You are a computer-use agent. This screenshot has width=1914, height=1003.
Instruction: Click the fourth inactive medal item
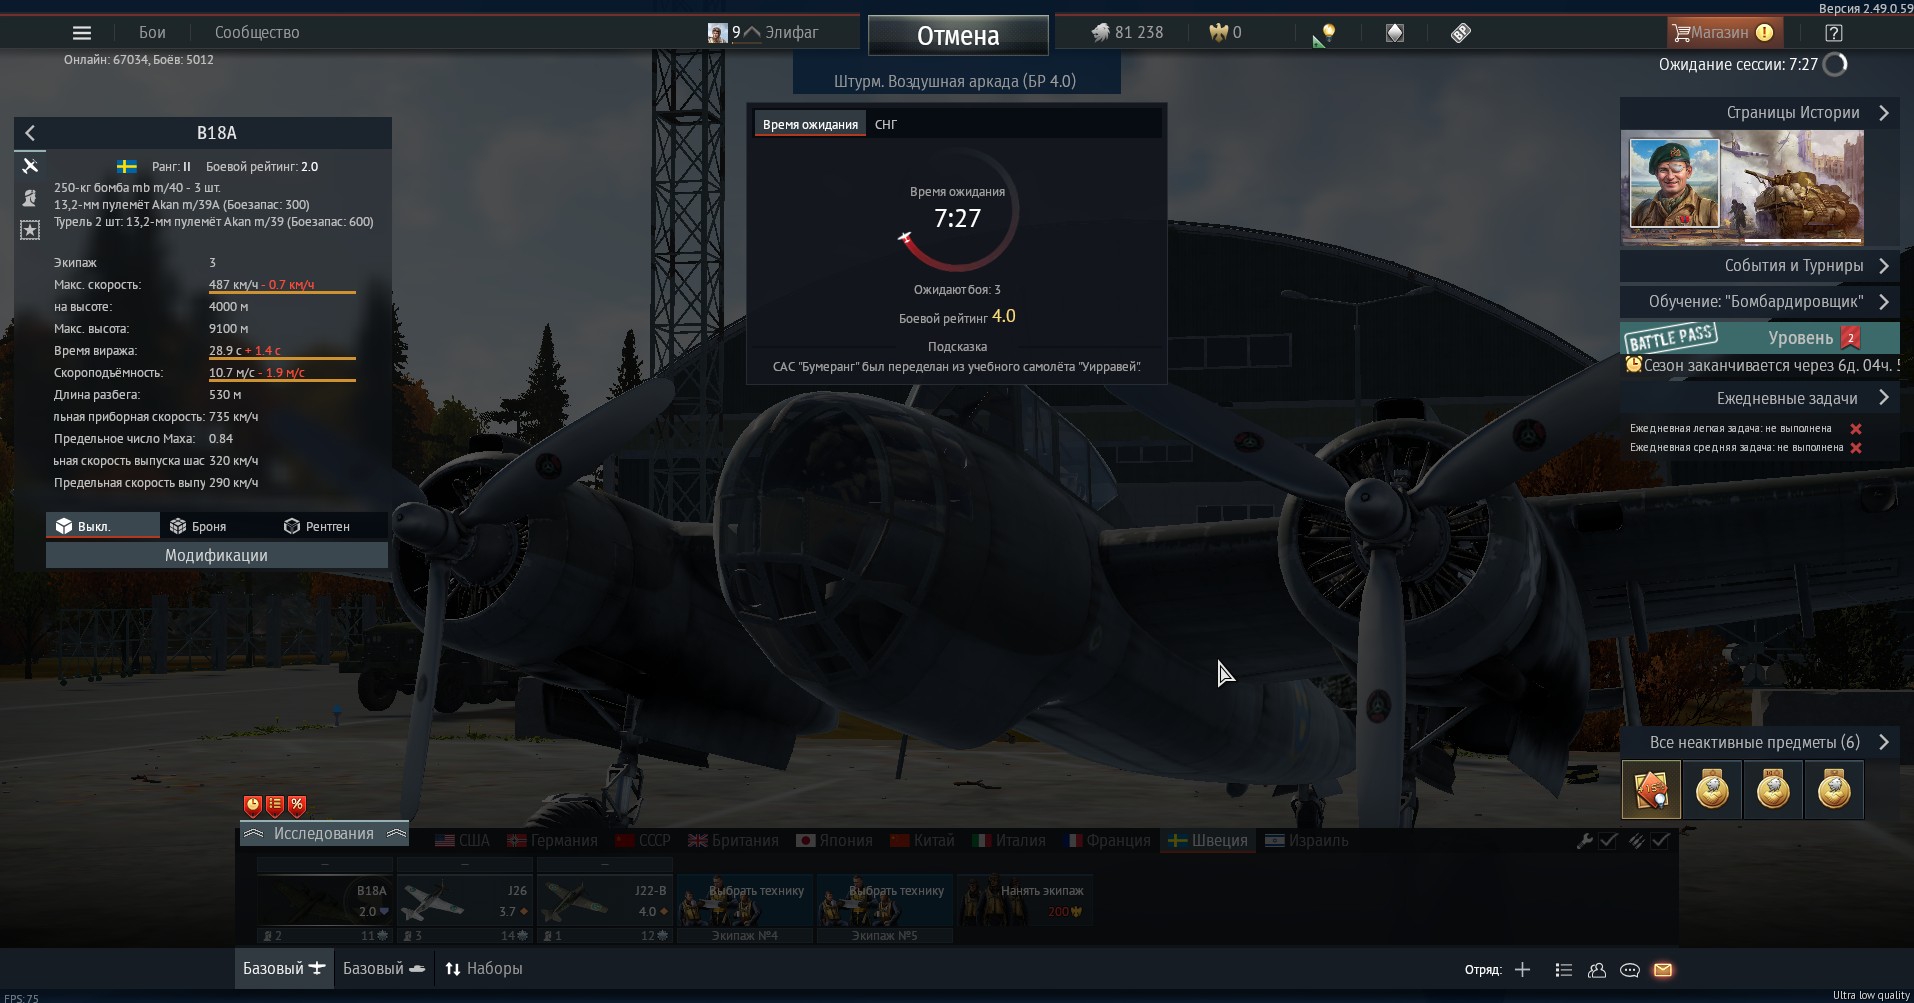tap(1834, 790)
